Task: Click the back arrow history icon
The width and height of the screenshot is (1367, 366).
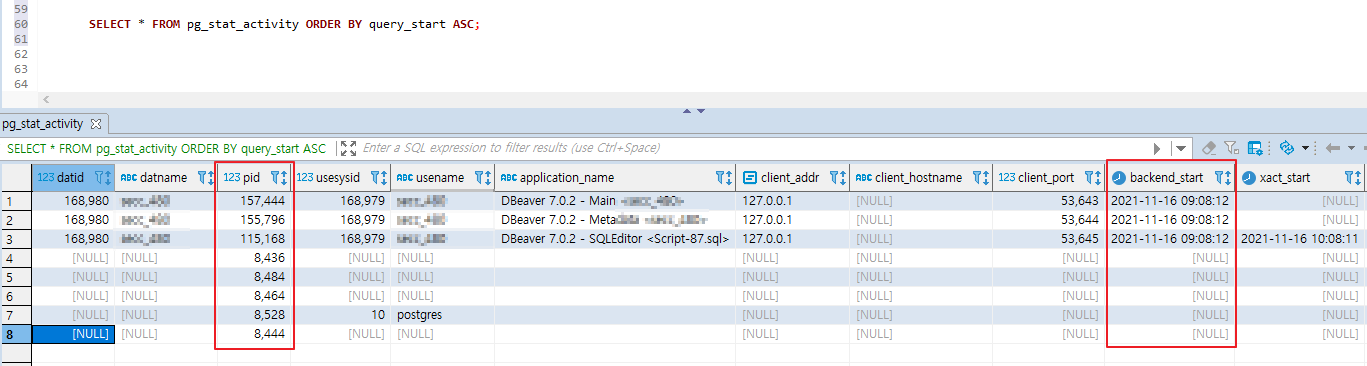Action: point(1332,148)
